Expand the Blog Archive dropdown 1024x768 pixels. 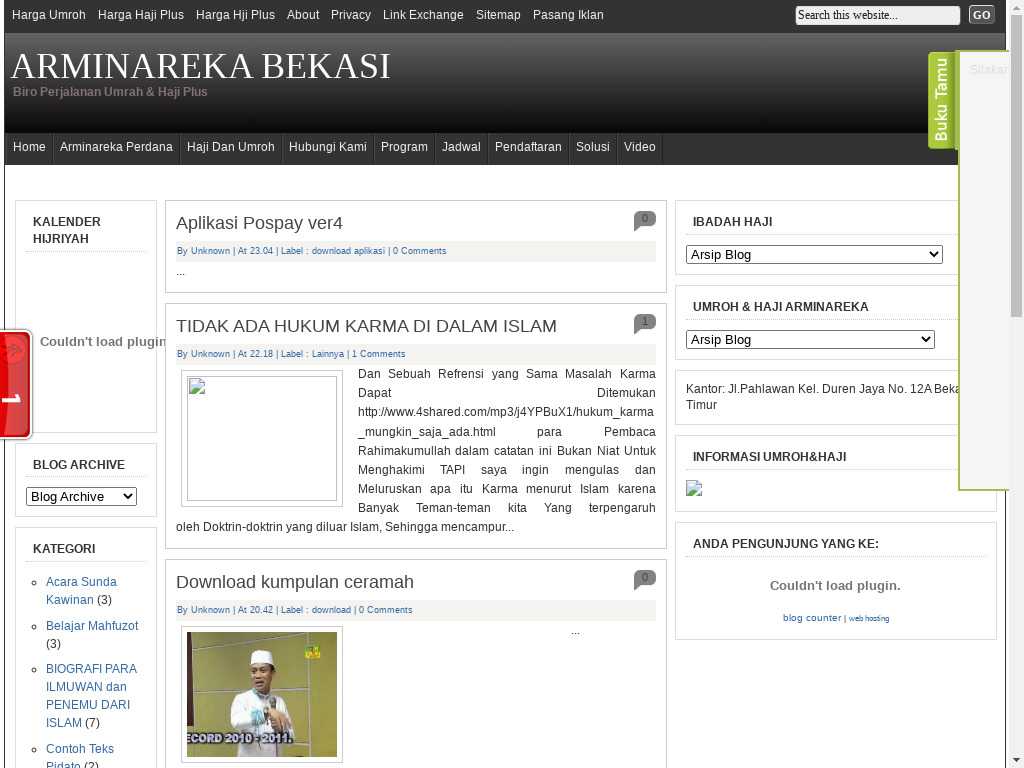coord(81,497)
